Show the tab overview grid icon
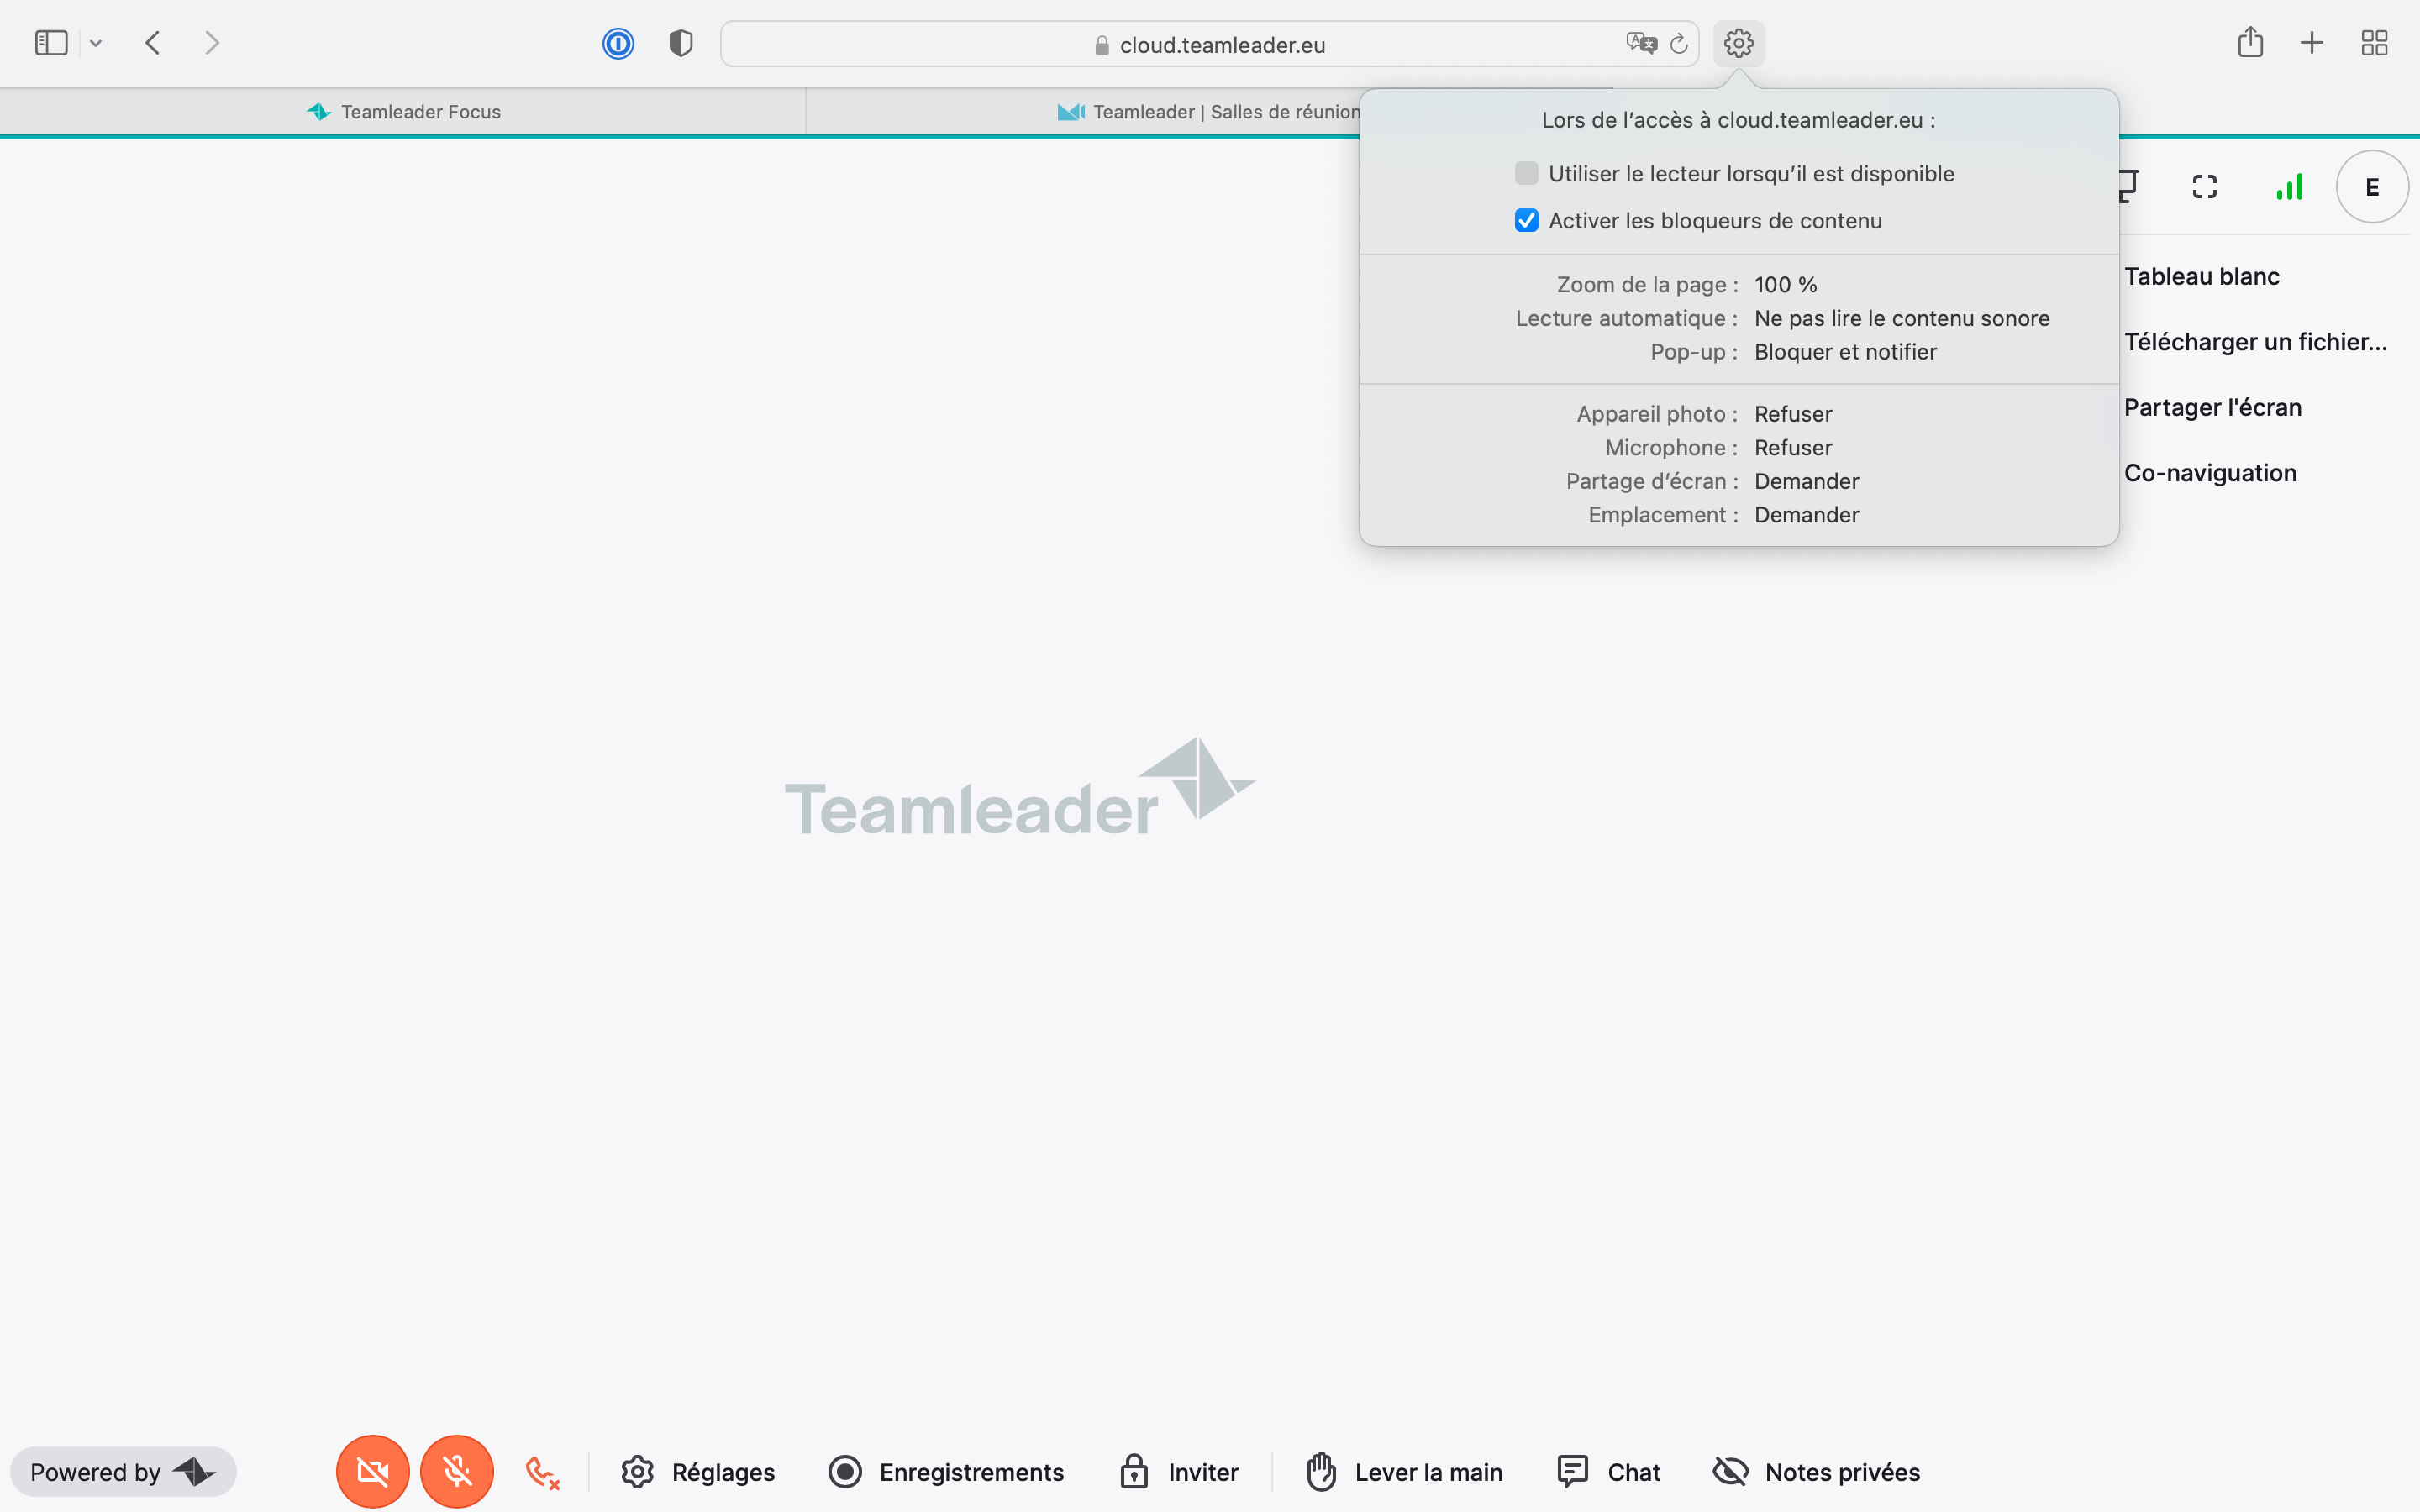 click(2374, 43)
